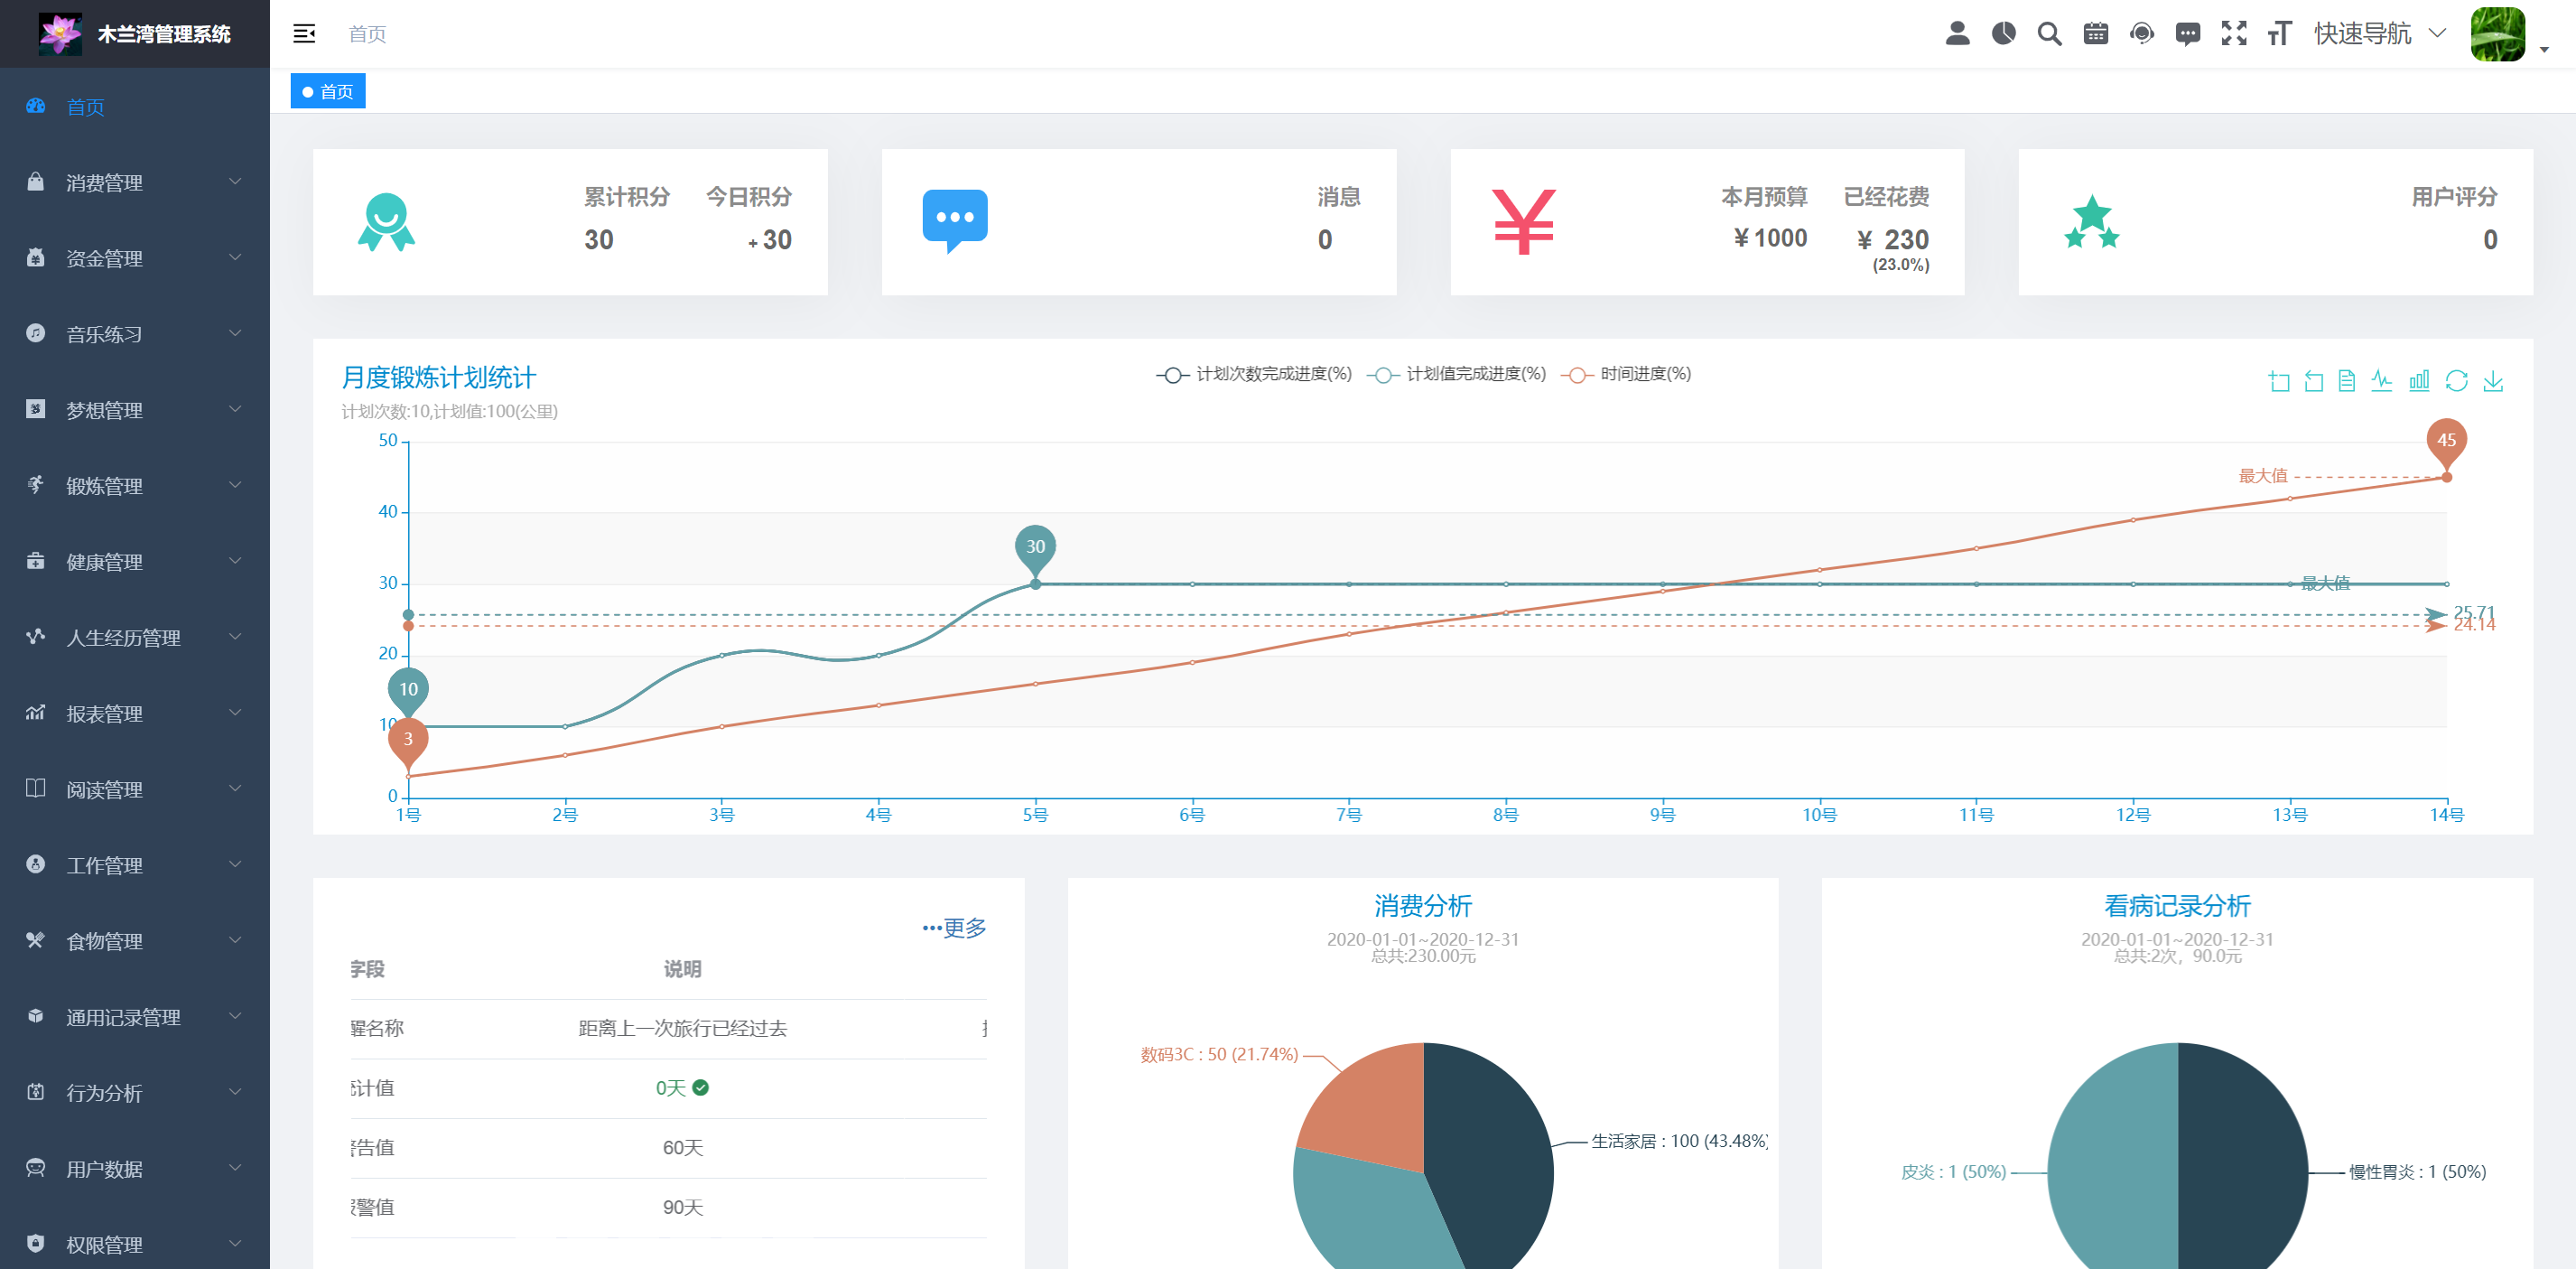Click the teal award badge icon on points card

pos(386,222)
